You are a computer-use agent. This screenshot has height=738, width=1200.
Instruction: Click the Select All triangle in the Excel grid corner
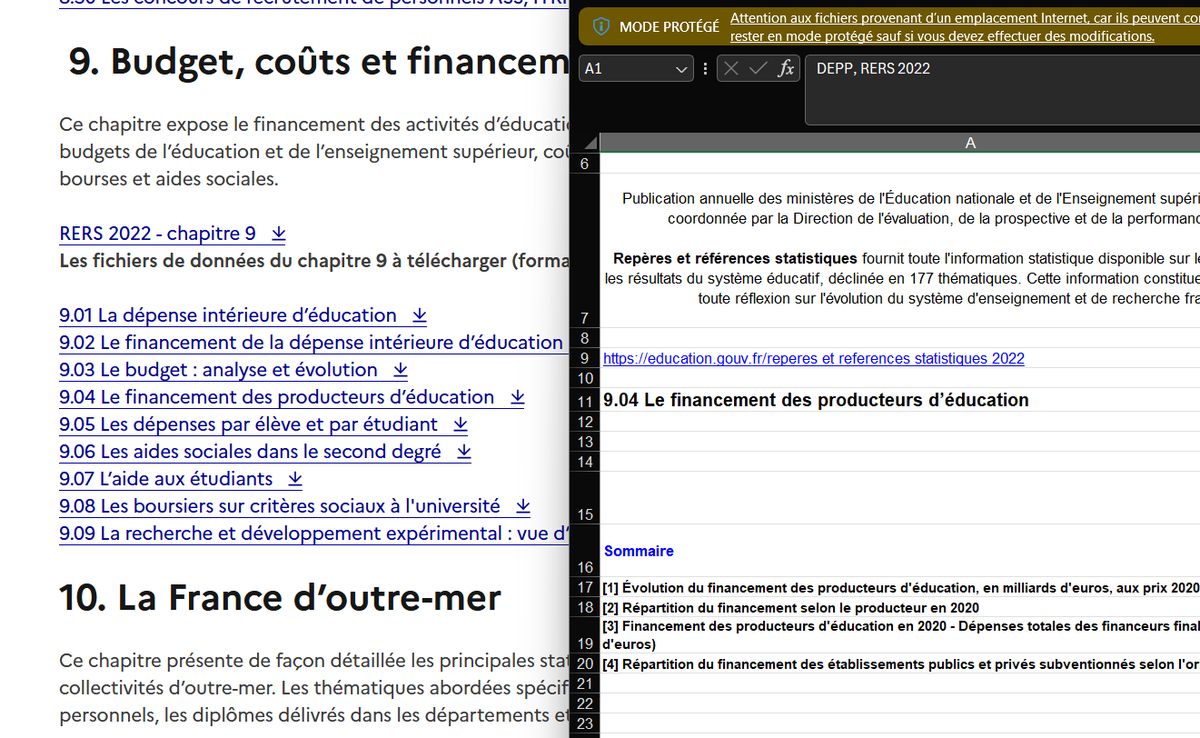click(x=589, y=143)
